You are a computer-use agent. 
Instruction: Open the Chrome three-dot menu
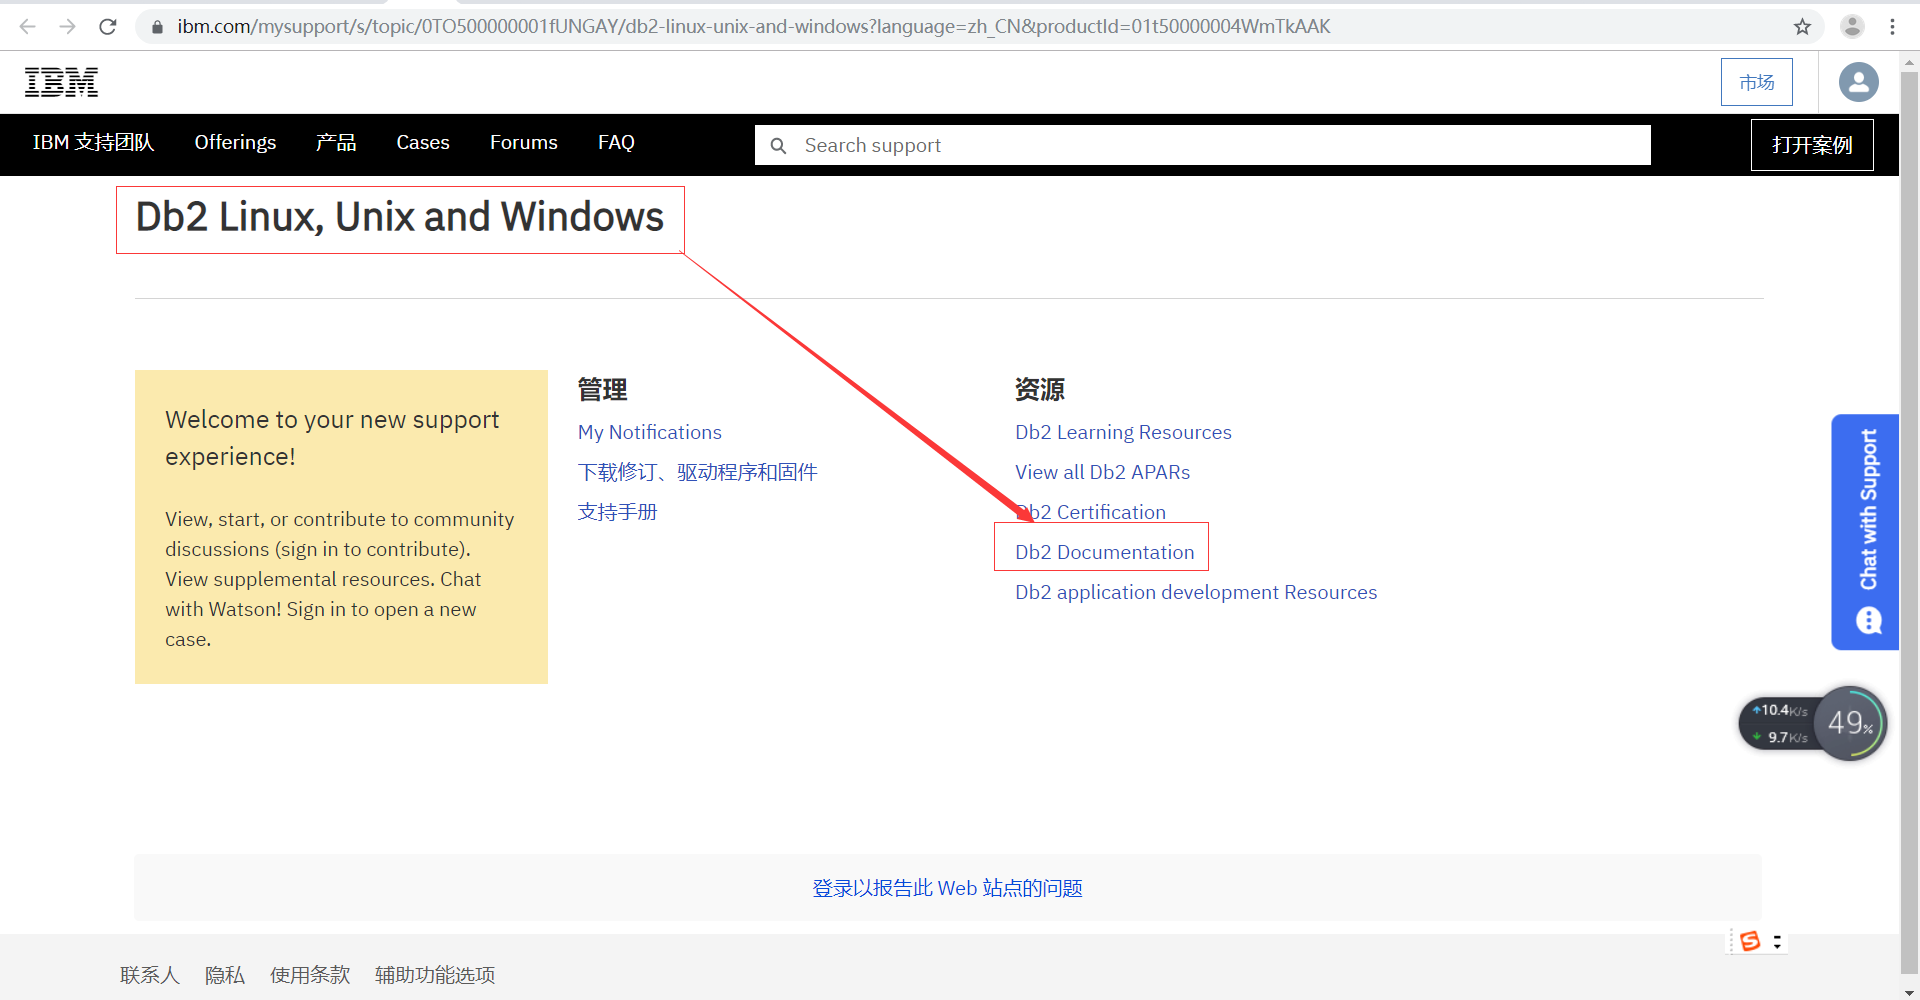[1893, 26]
